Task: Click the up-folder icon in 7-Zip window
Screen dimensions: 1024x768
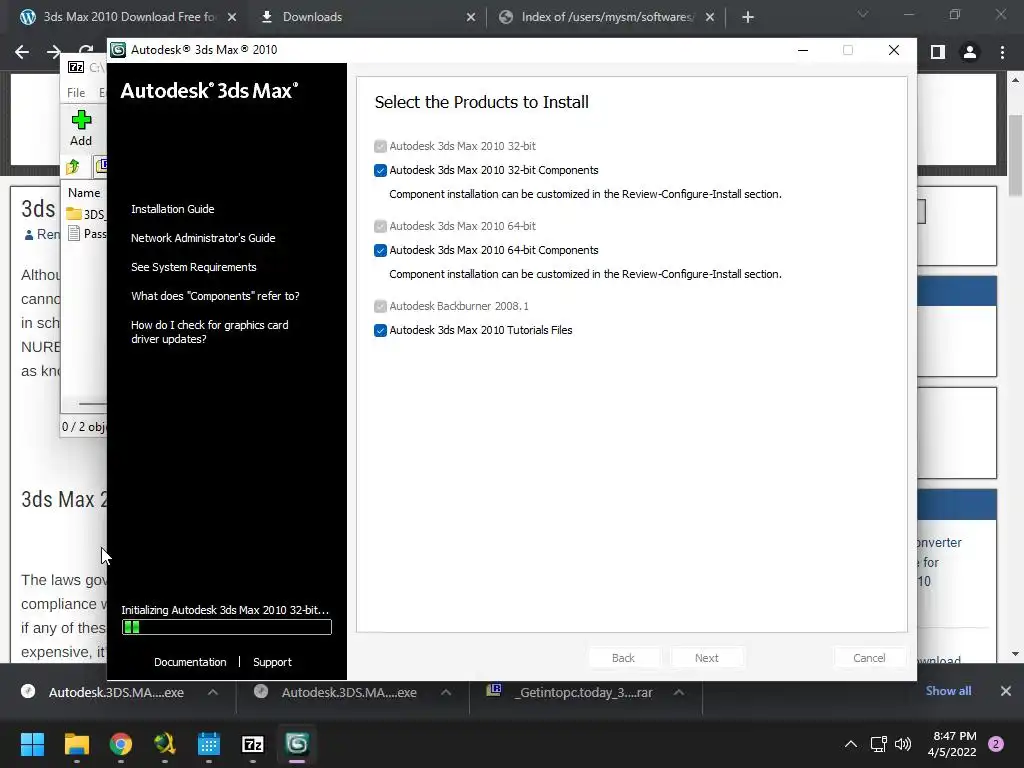Action: [73, 167]
